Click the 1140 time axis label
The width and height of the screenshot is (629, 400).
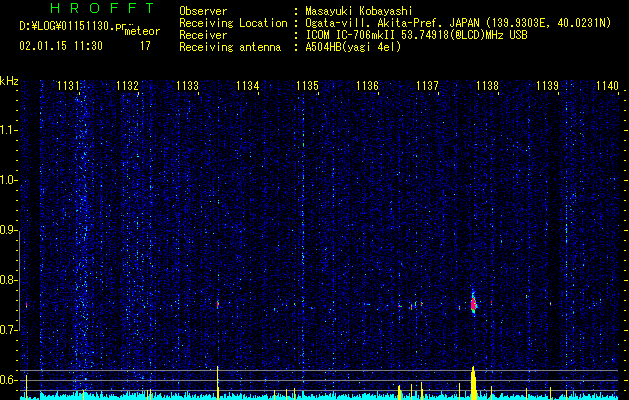[x=607, y=85]
